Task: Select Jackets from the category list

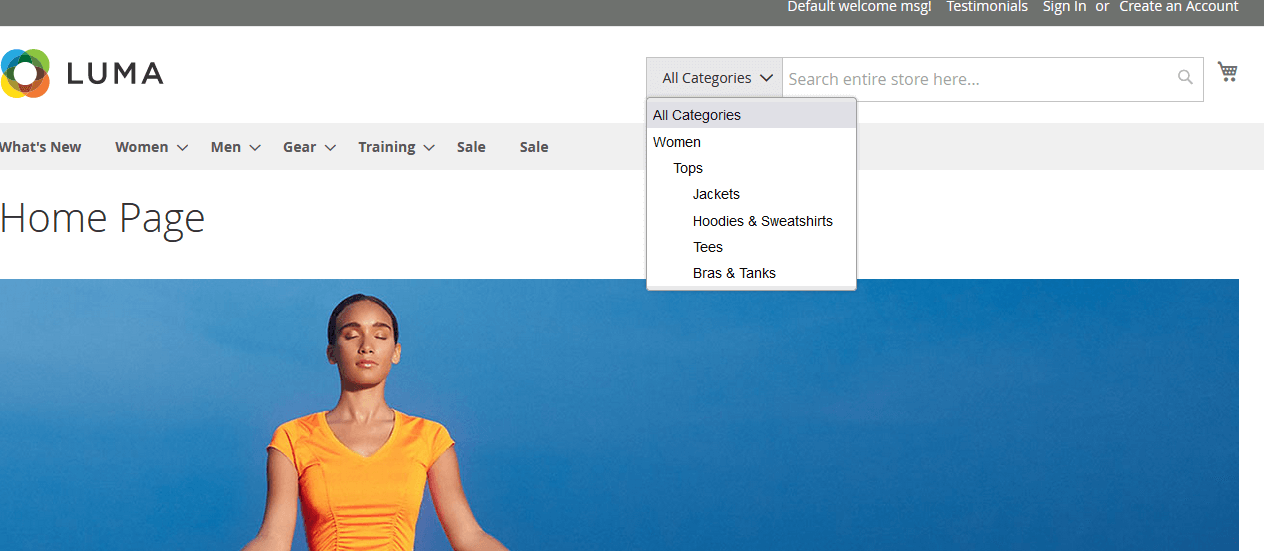Action: [x=716, y=194]
